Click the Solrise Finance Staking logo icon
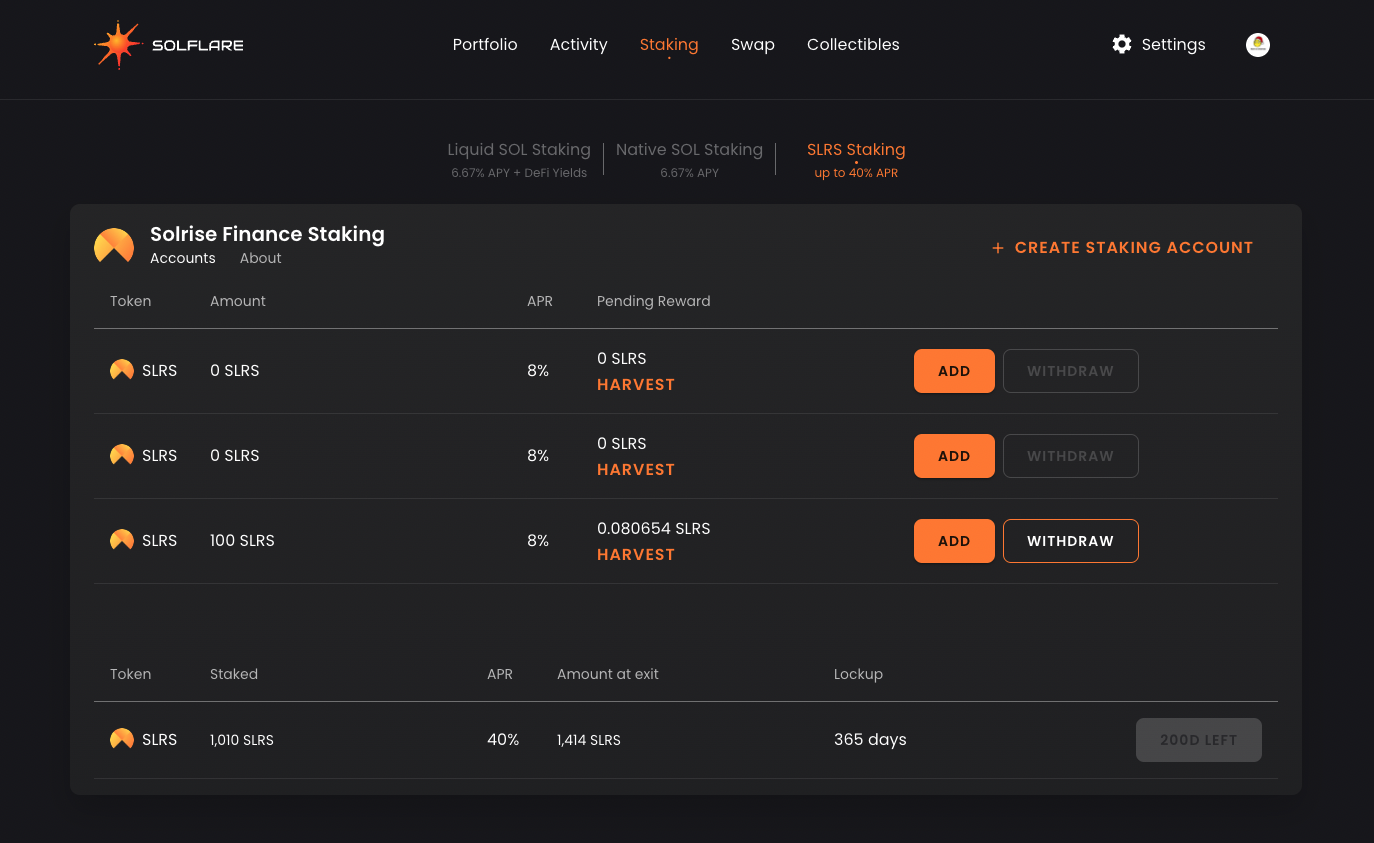Image resolution: width=1374 pixels, height=843 pixels. pos(114,246)
